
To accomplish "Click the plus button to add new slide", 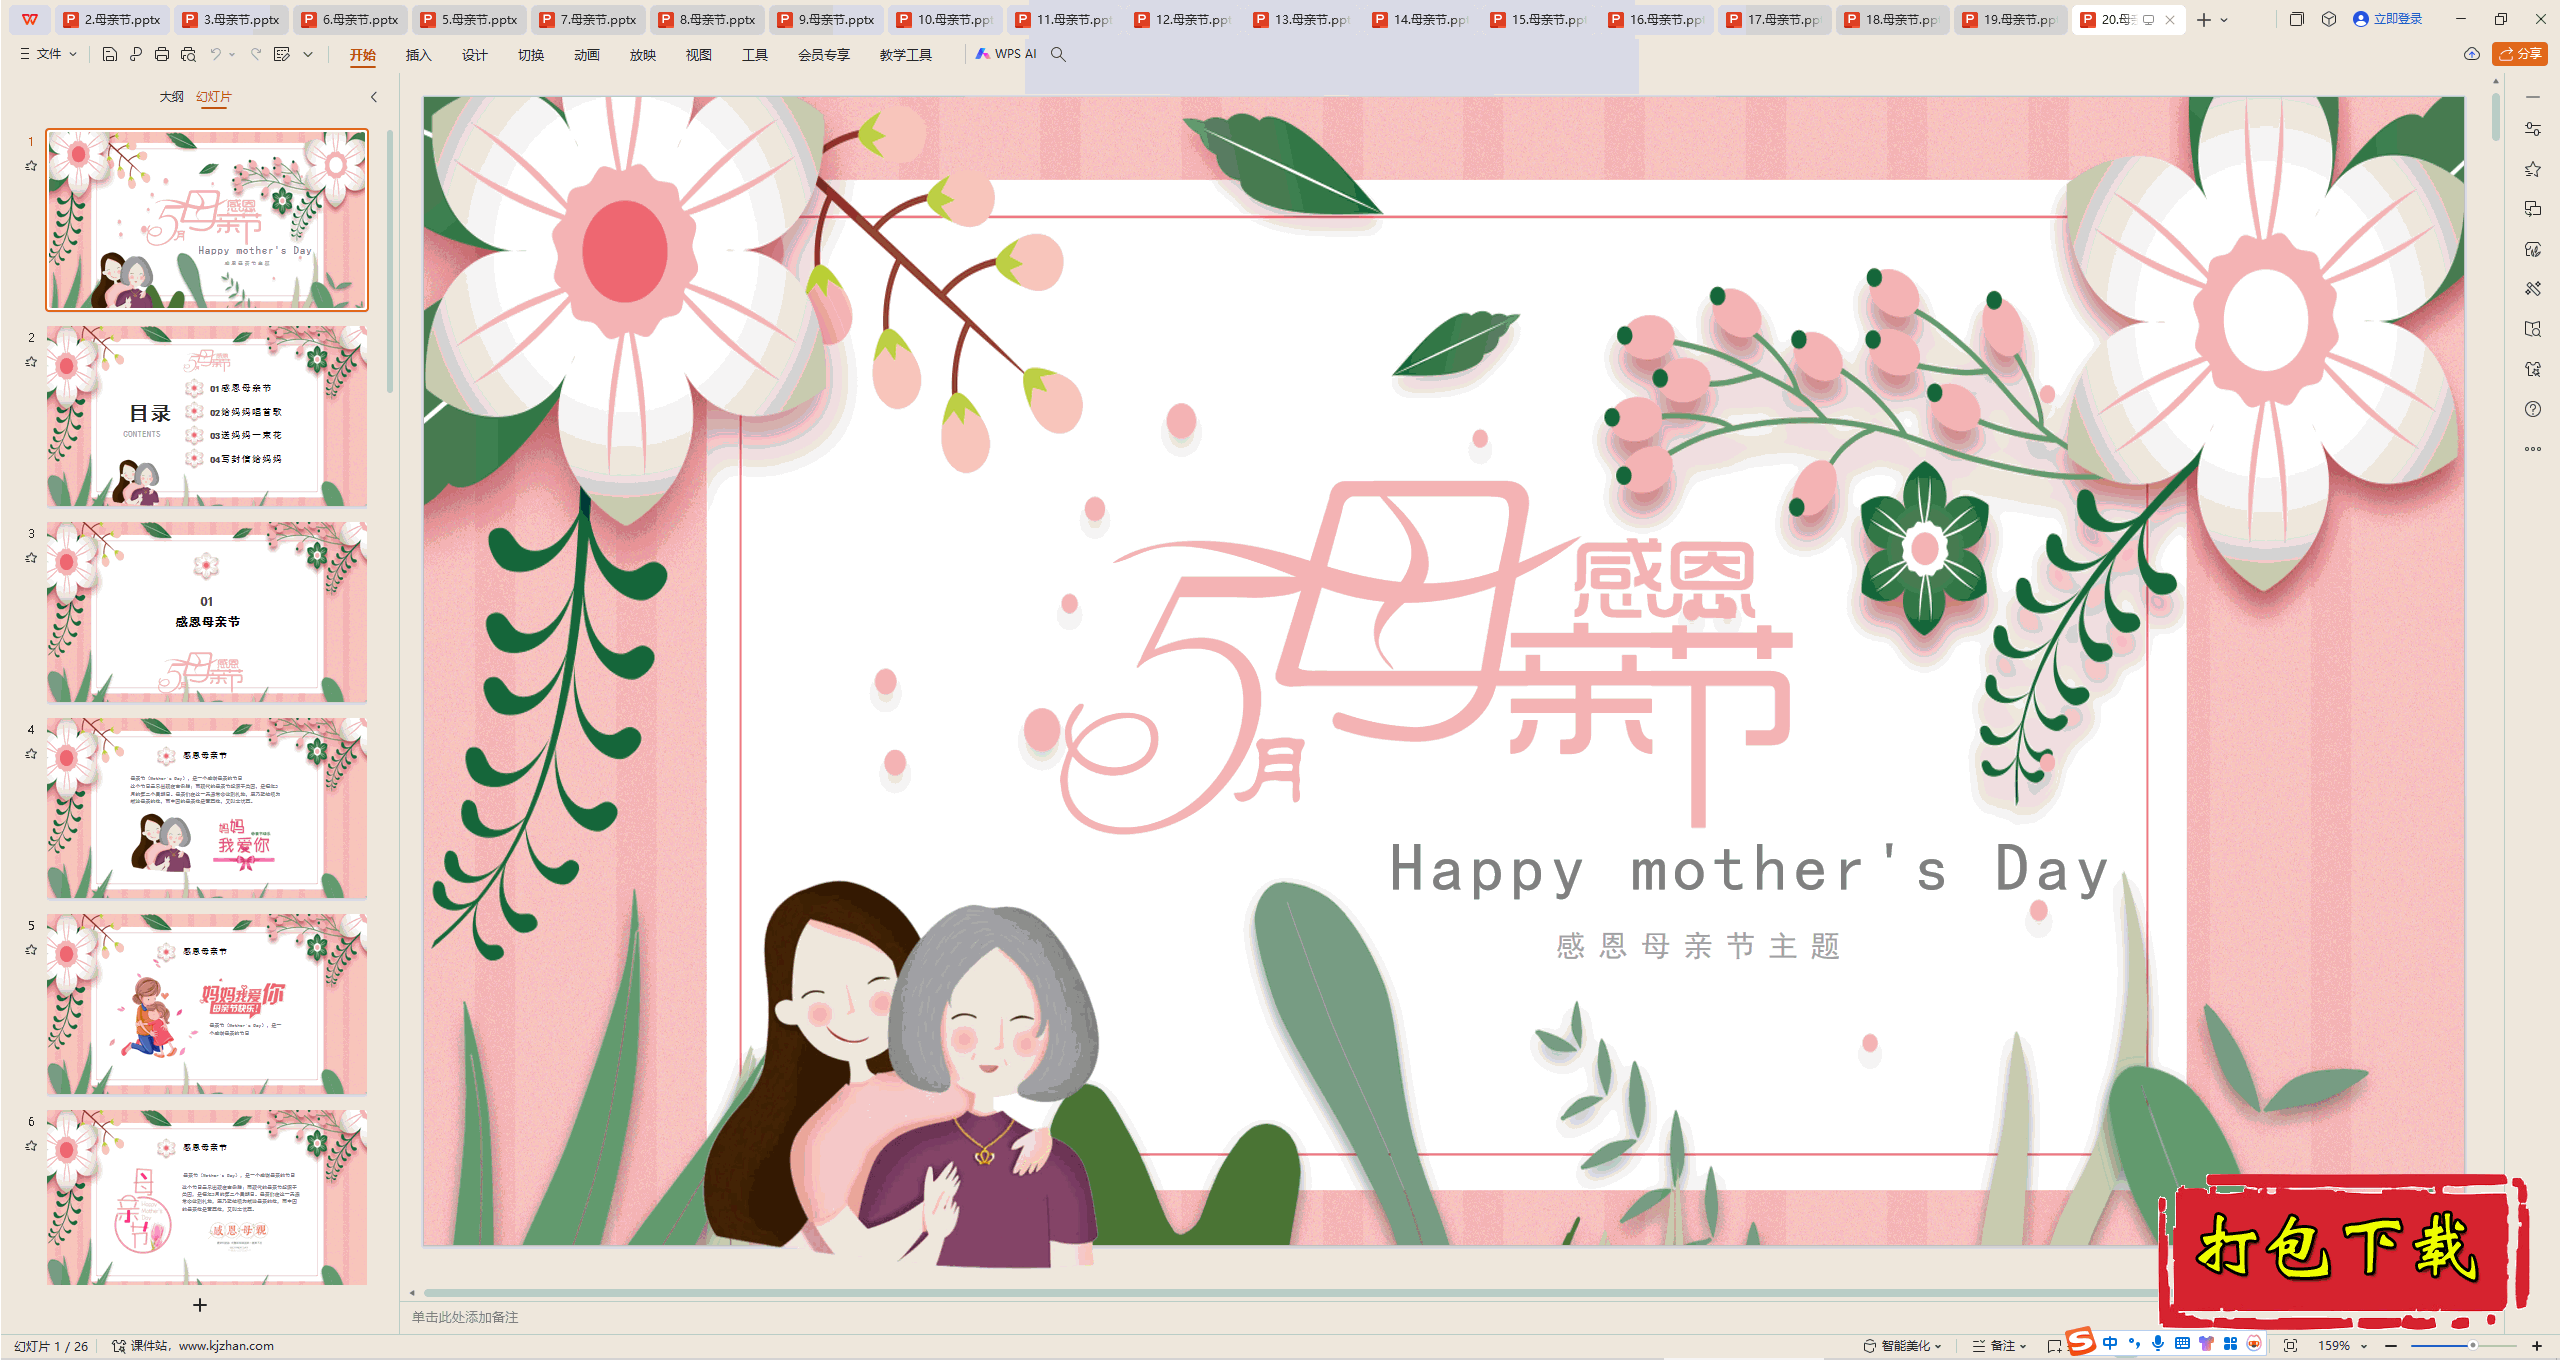I will [200, 1305].
